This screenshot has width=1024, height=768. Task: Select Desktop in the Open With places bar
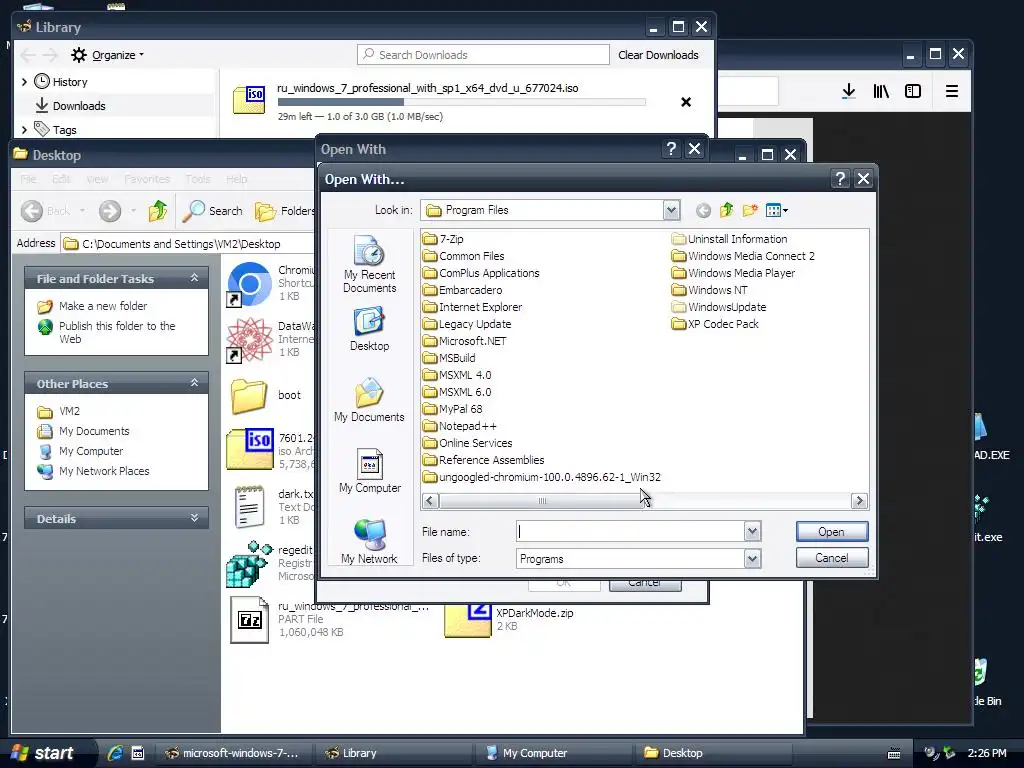point(370,330)
